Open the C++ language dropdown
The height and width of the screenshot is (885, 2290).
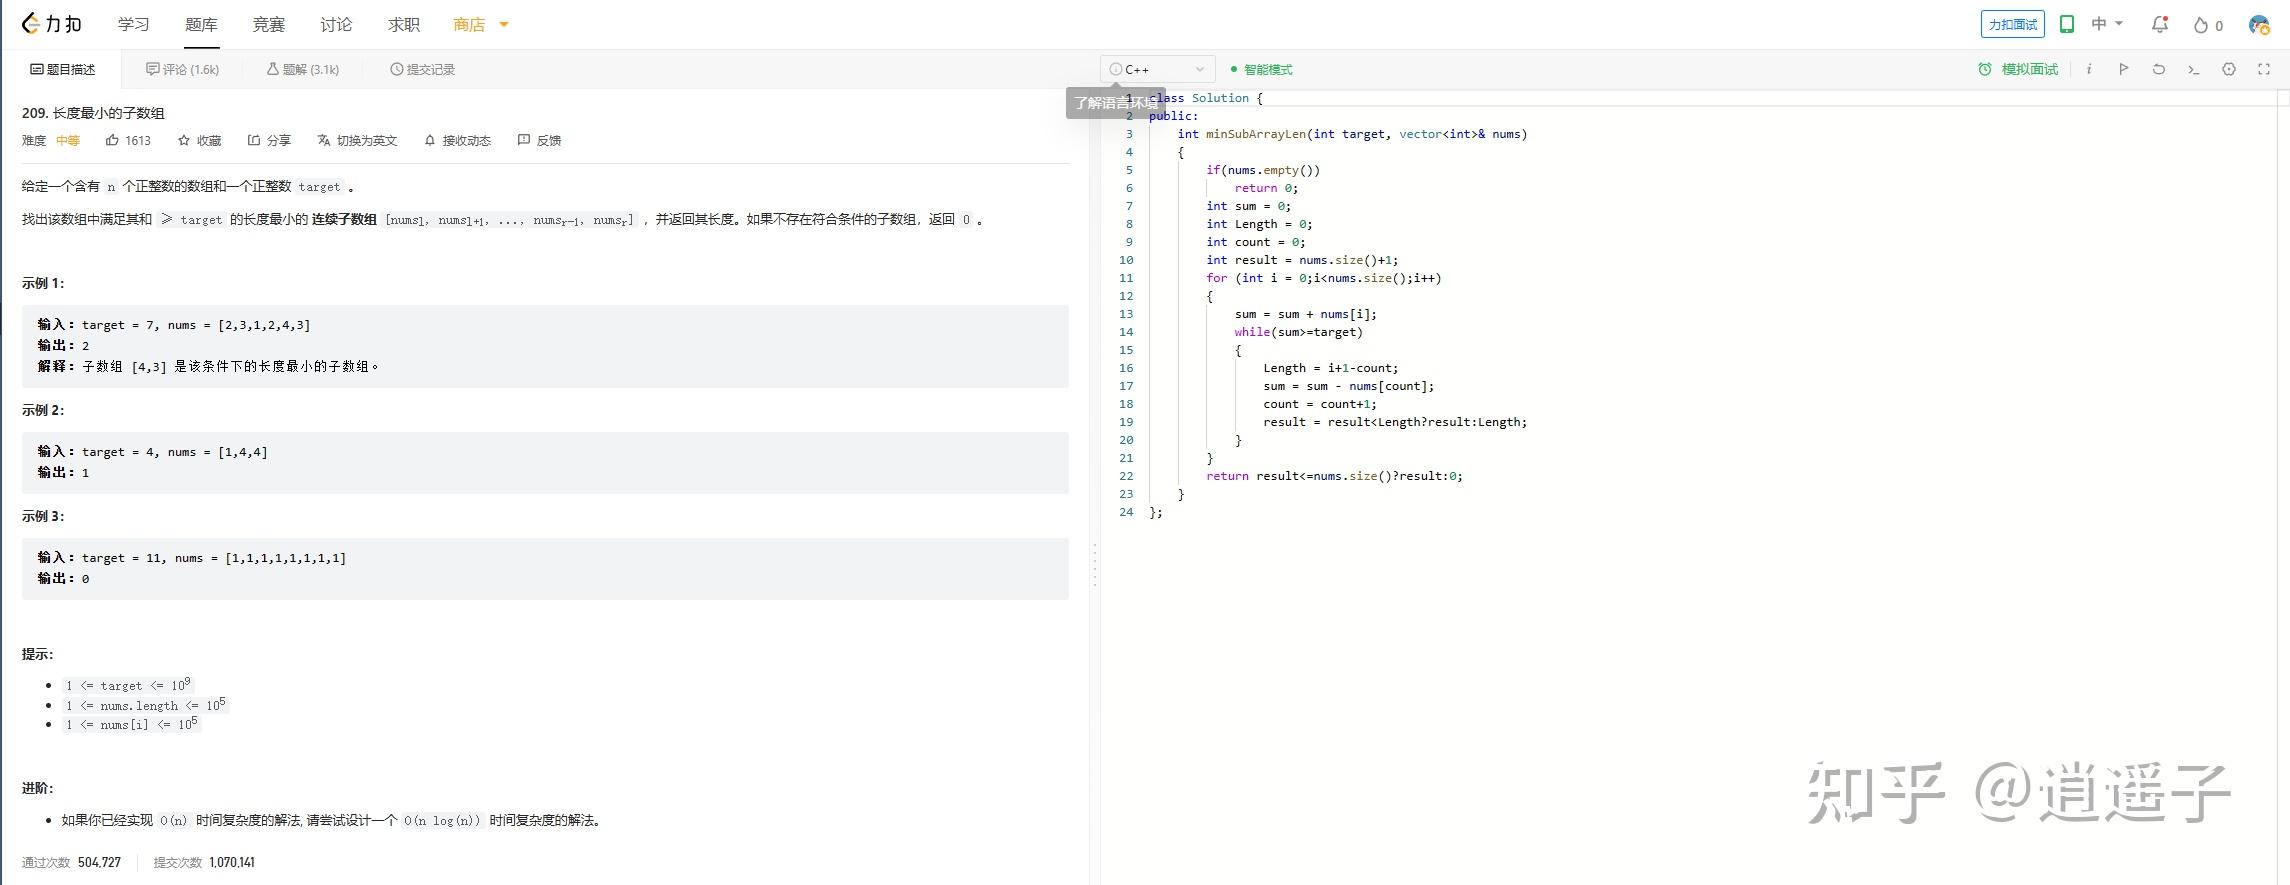coord(1157,69)
